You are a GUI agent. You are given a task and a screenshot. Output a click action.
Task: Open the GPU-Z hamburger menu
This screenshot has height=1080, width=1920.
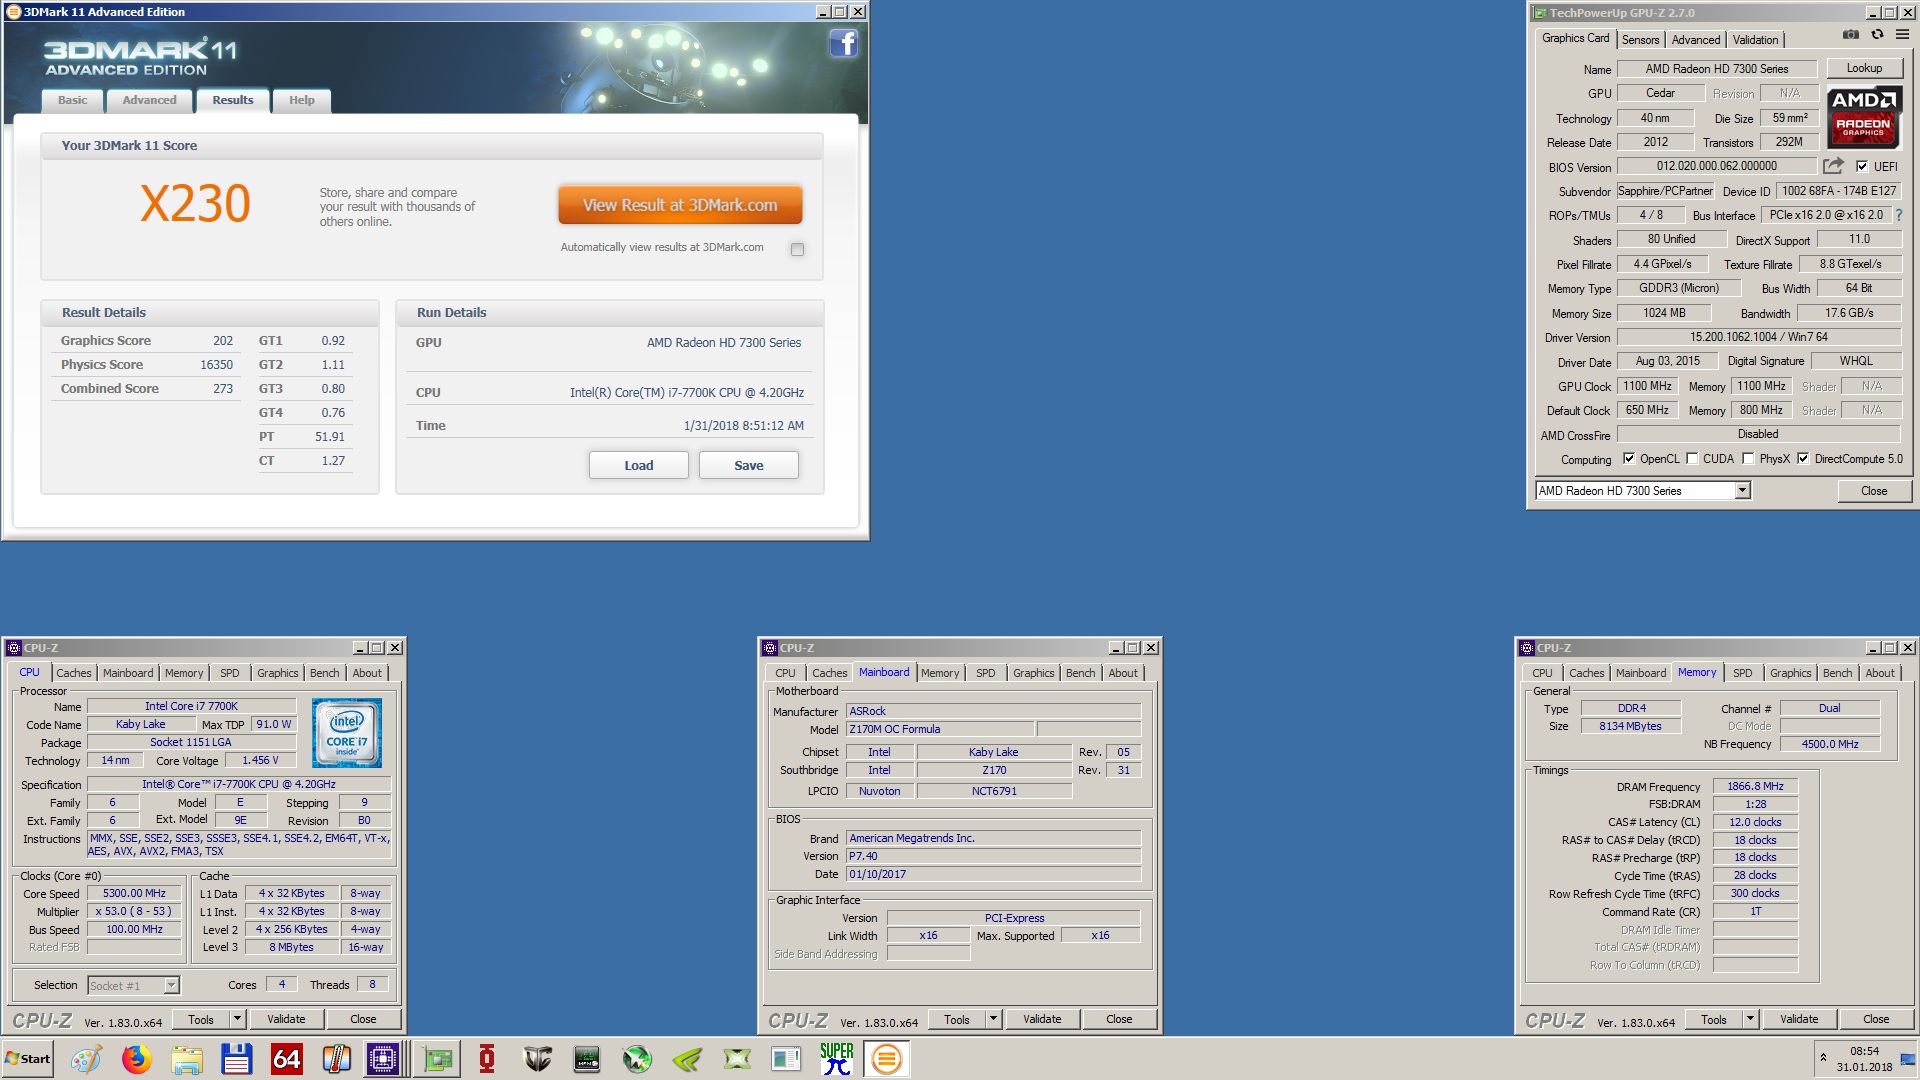pyautogui.click(x=1902, y=34)
